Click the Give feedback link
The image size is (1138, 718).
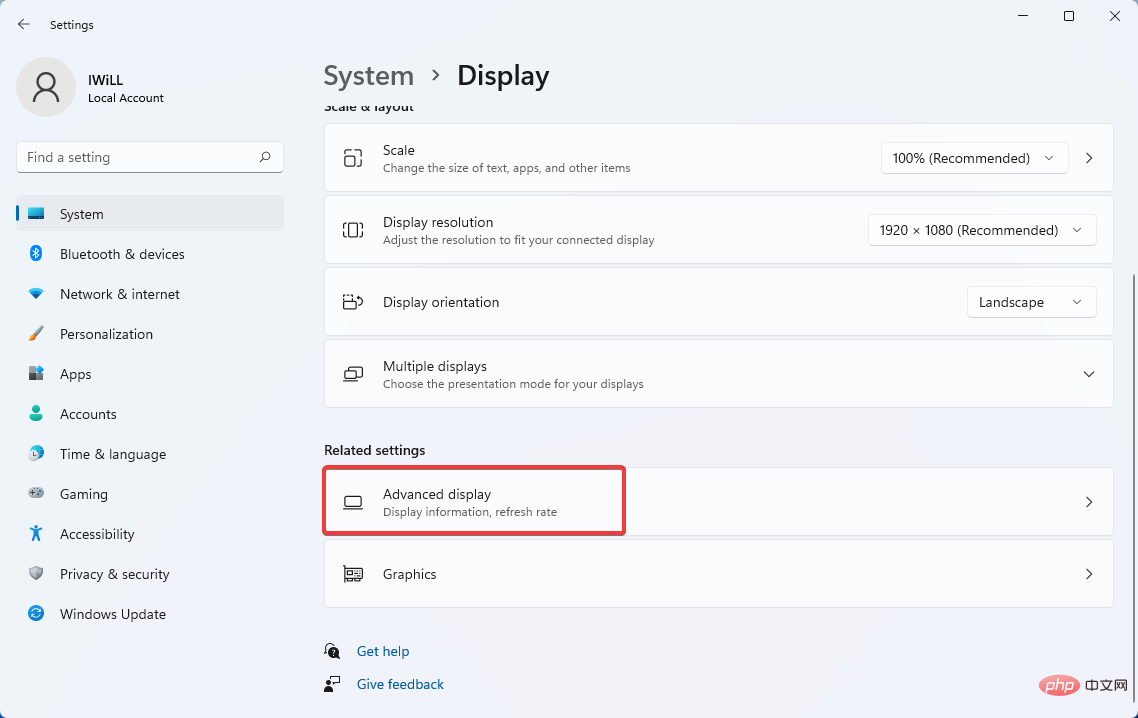400,684
